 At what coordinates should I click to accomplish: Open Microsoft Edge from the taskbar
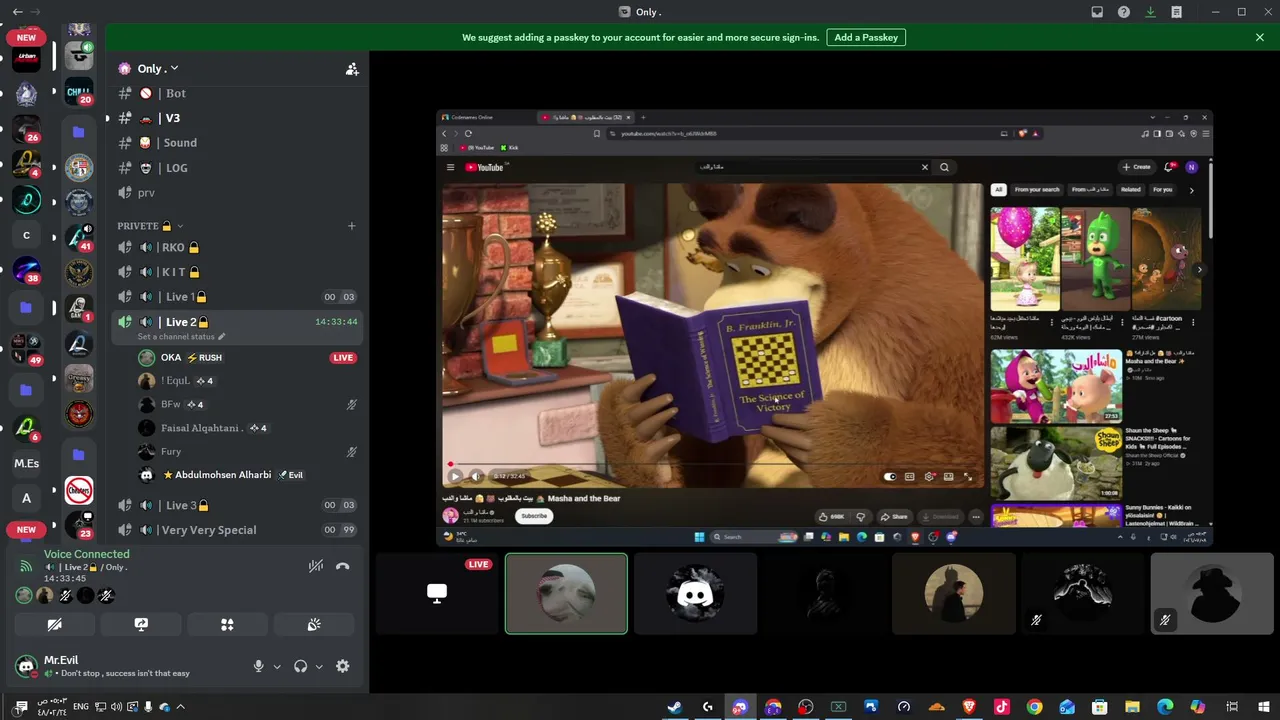[1165, 707]
